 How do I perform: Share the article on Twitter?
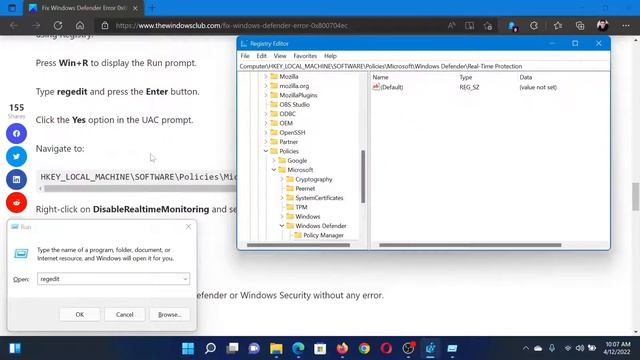click(16, 156)
